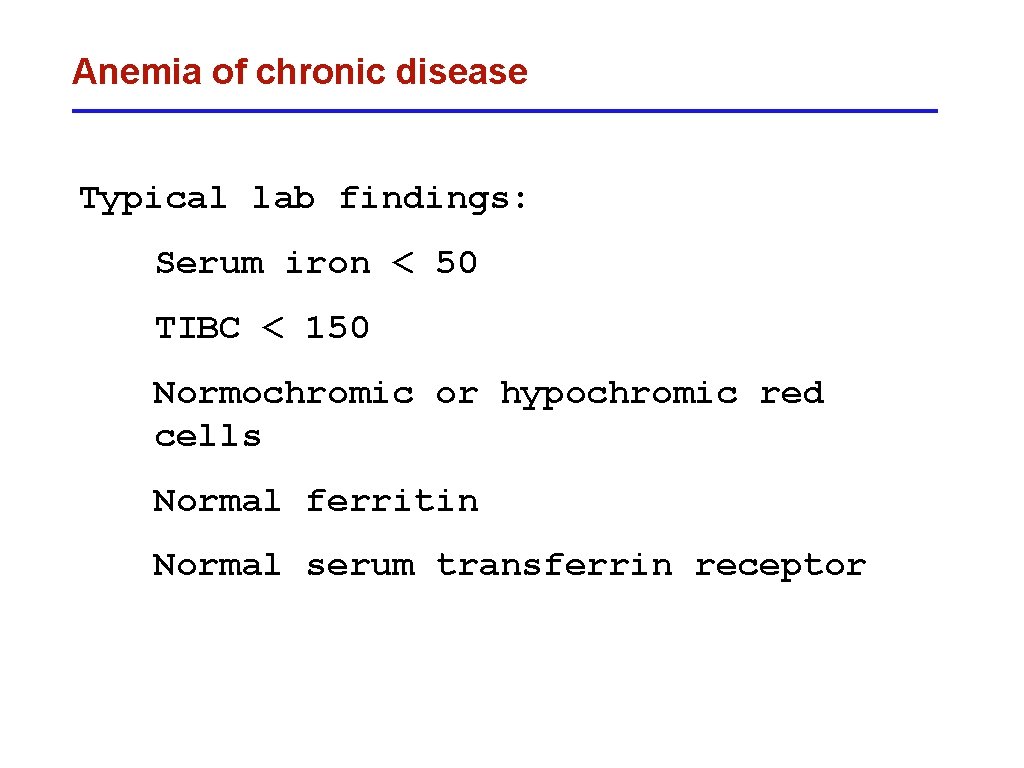Click the word 'findings:' in the heading
Screen dimensions: 1024x768
(433, 199)
